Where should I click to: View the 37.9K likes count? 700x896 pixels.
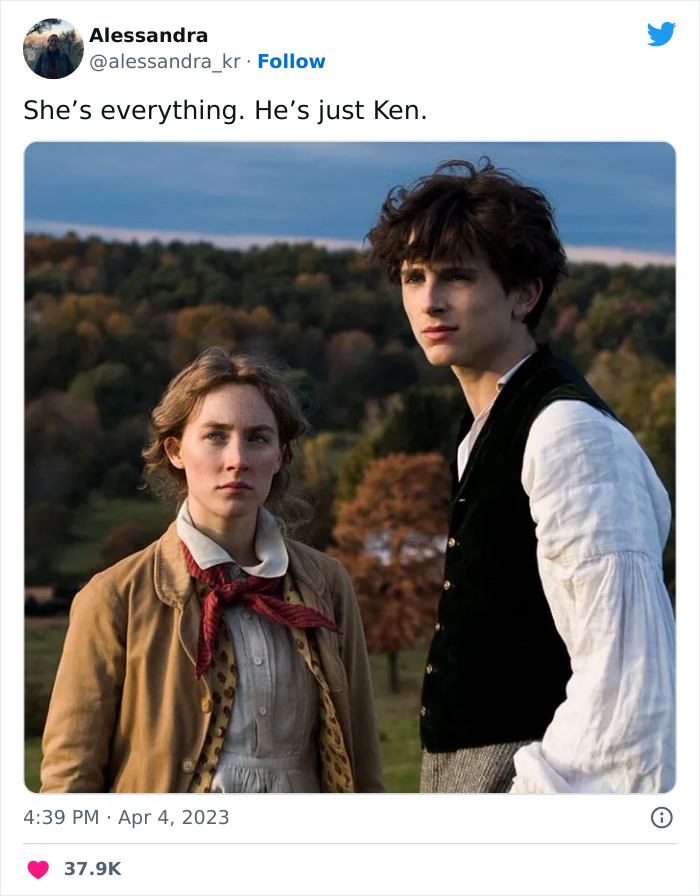pyautogui.click(x=93, y=869)
